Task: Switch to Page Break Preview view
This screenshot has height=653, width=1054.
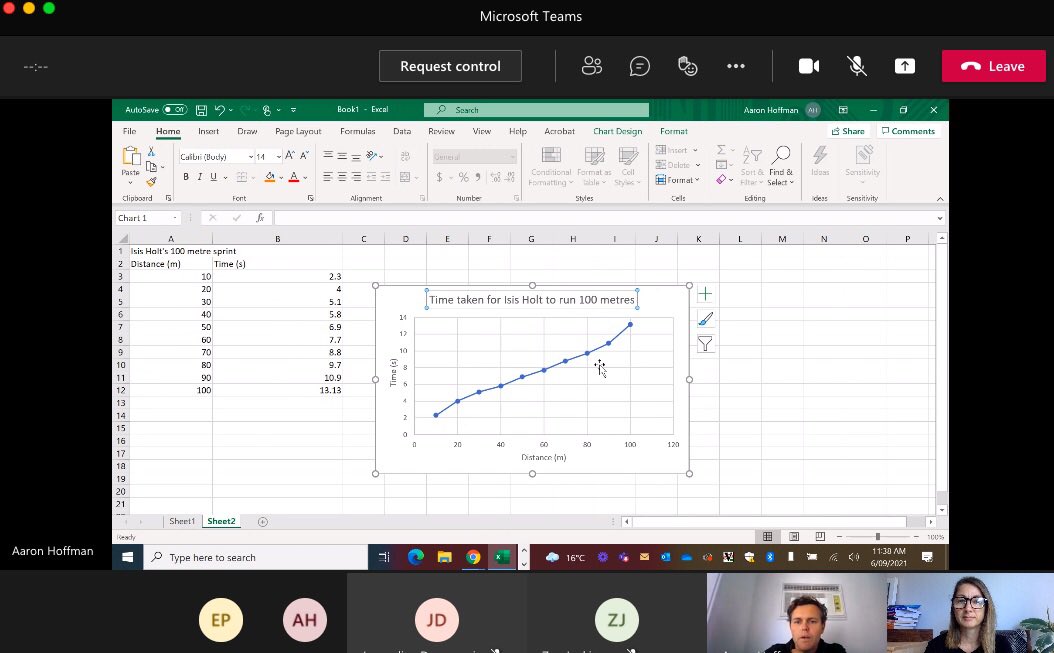Action: tap(820, 537)
